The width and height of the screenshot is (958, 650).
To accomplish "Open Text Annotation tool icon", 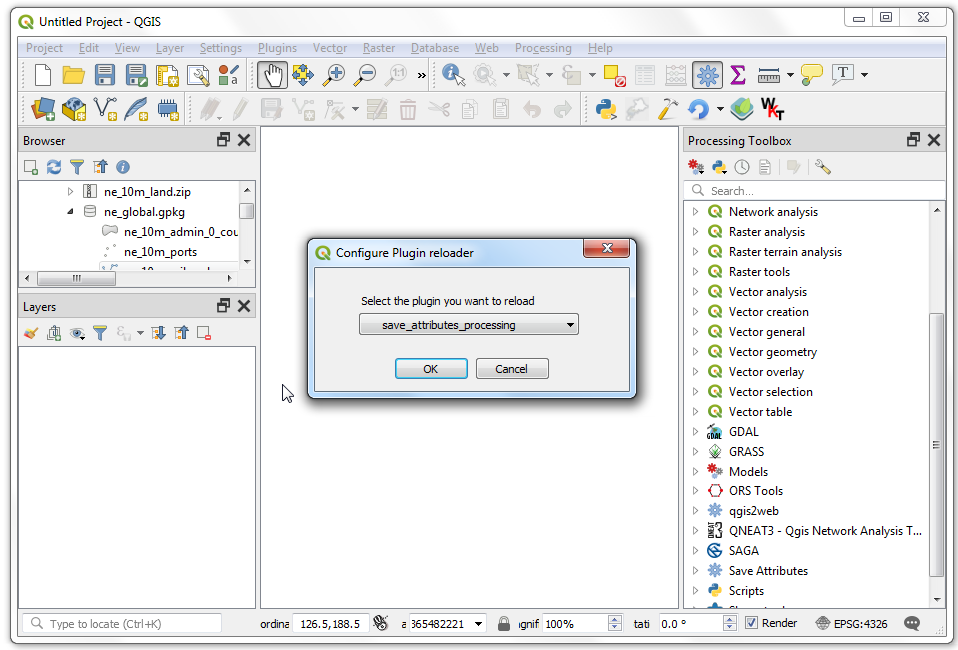I will point(843,75).
